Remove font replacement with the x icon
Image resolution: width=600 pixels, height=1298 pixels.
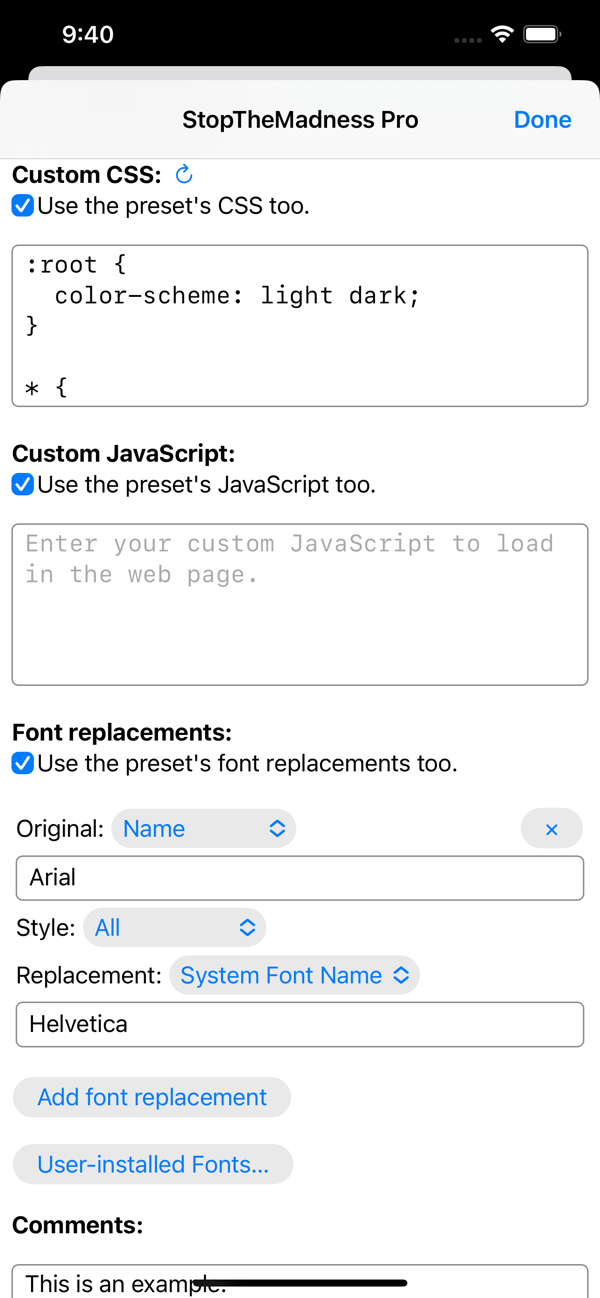tap(551, 829)
